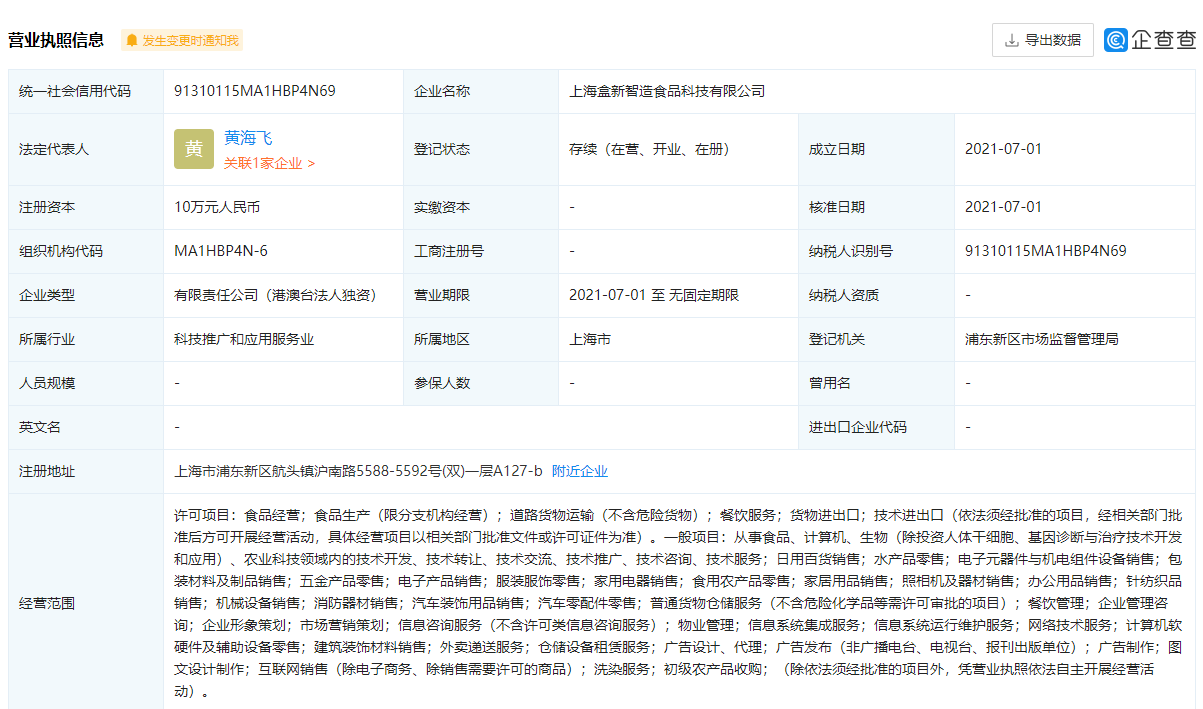
Task: Open the 附近企业 link
Action: point(580,471)
